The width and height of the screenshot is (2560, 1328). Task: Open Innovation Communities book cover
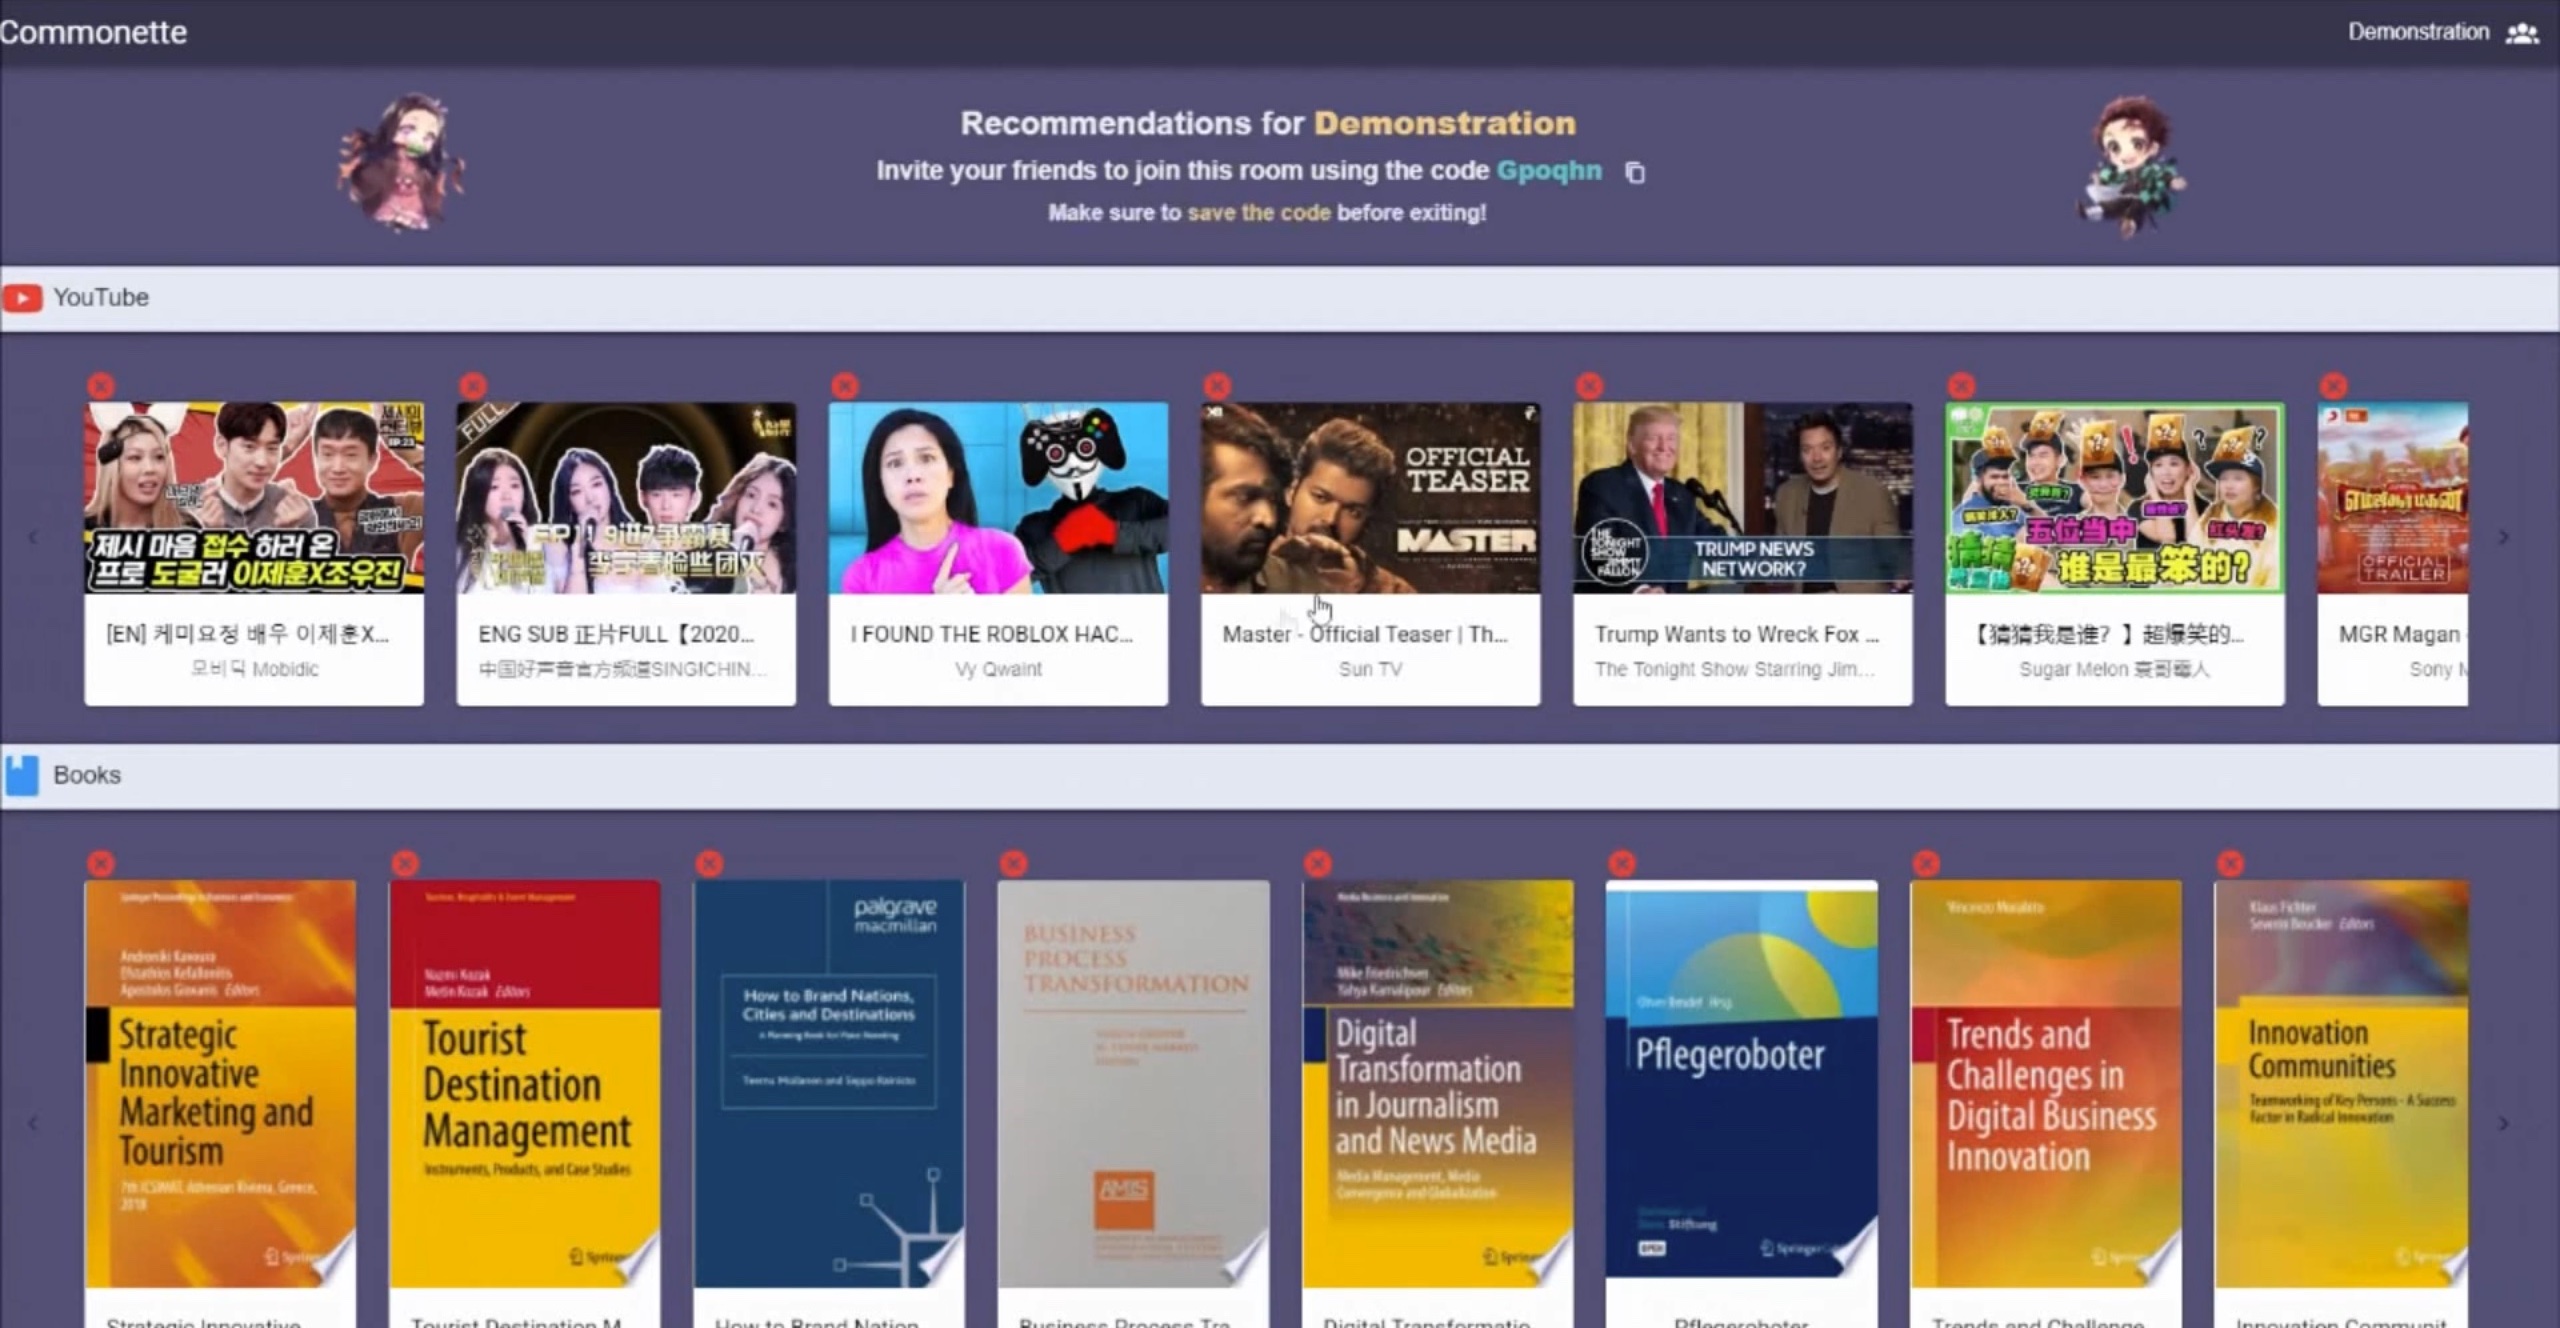2341,1084
